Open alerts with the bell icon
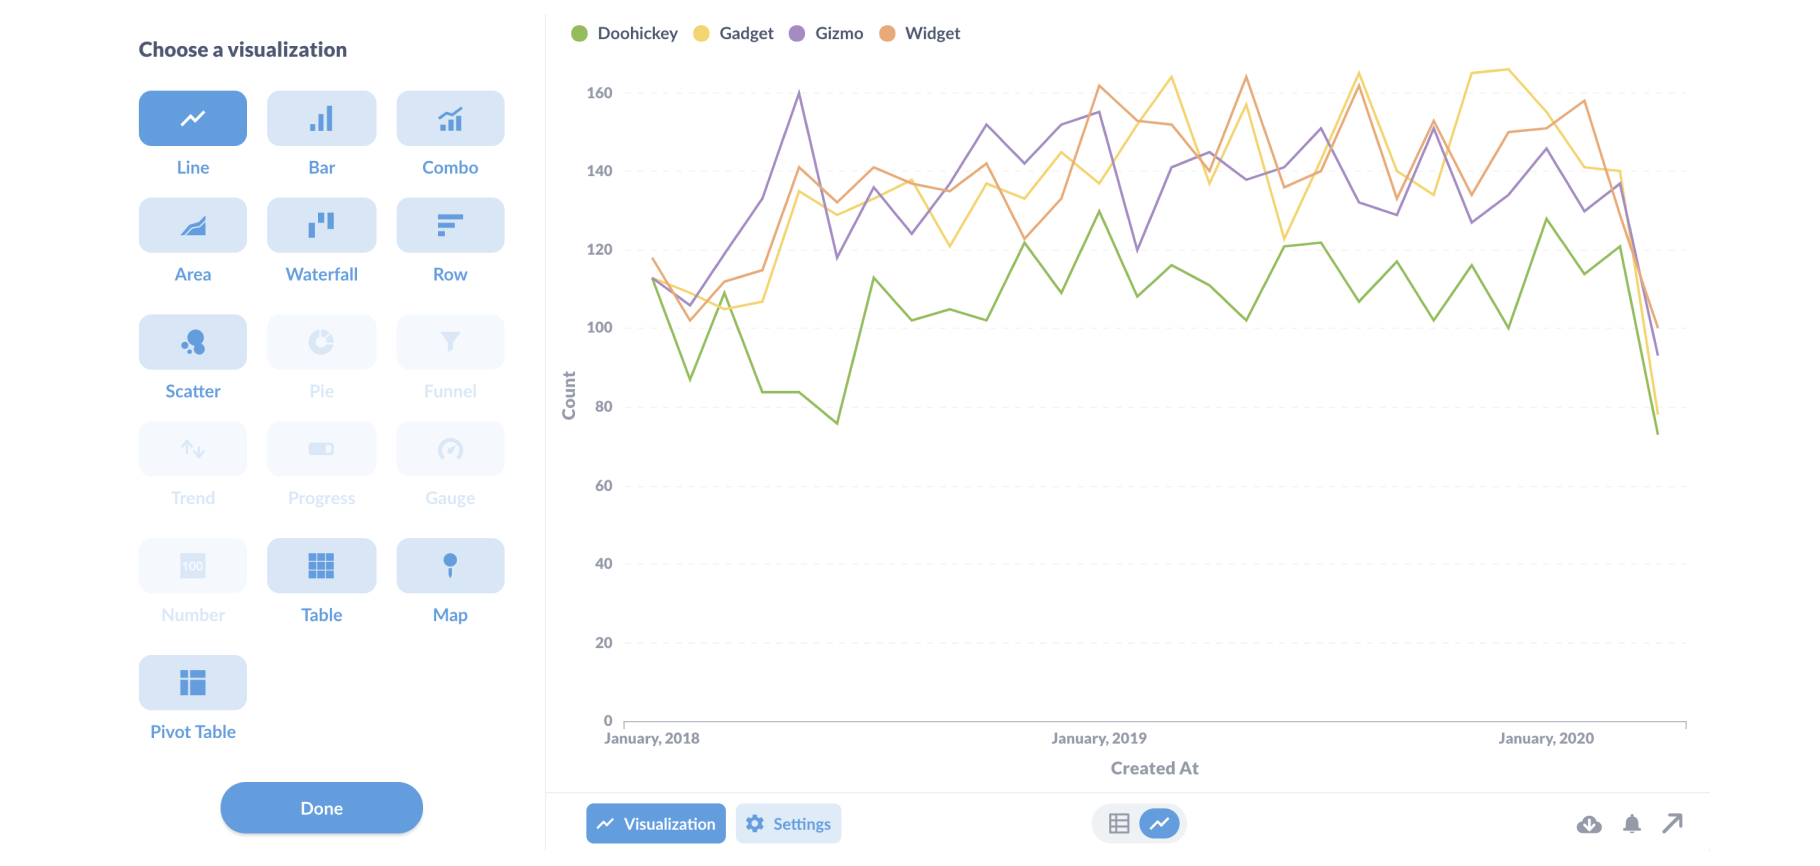 pos(1632,824)
